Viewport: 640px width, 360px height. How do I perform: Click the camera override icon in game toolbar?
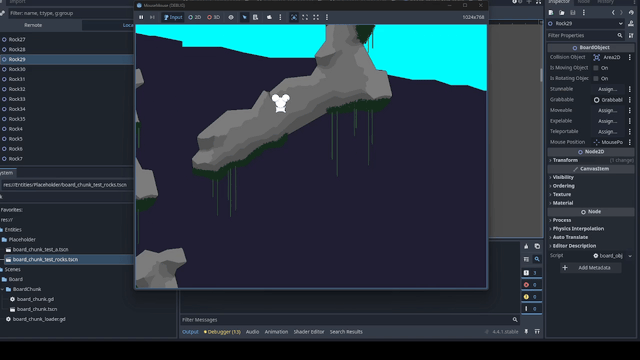pyautogui.click(x=269, y=17)
